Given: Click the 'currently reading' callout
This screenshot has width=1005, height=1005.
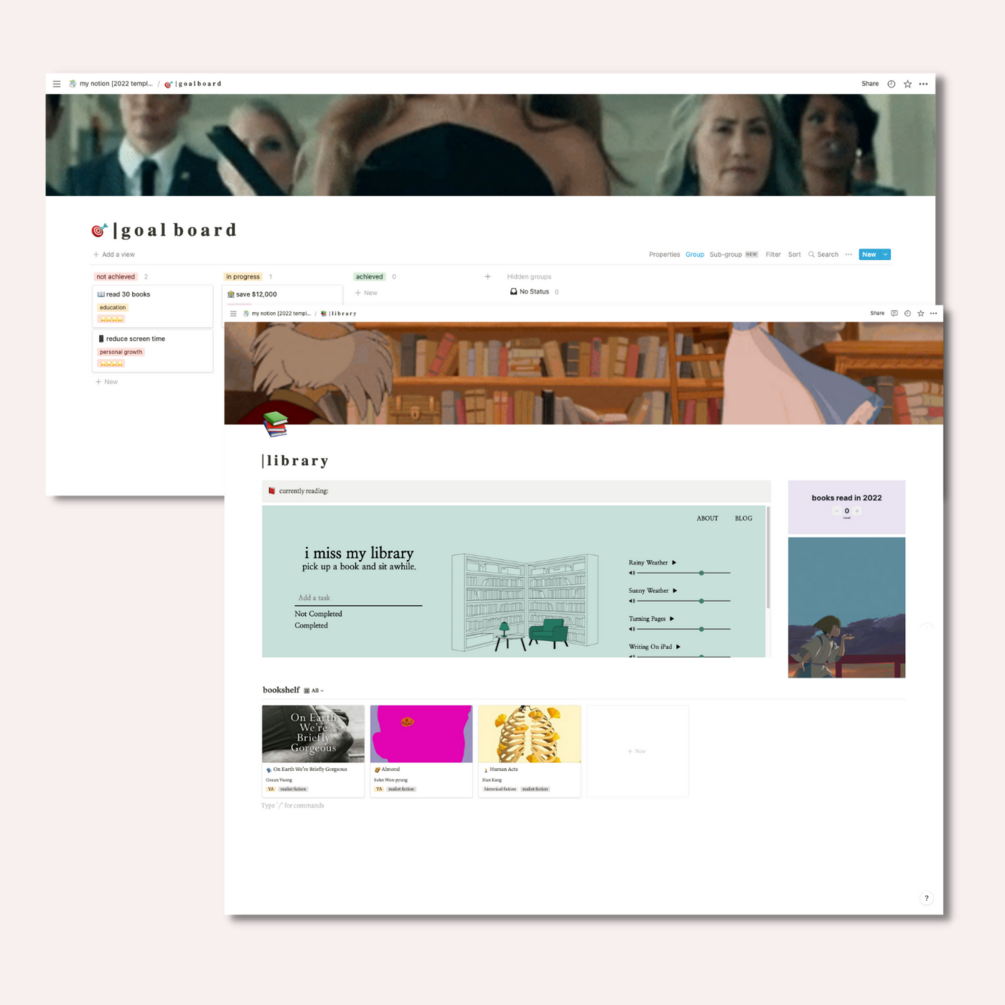Looking at the screenshot, I should (x=516, y=491).
